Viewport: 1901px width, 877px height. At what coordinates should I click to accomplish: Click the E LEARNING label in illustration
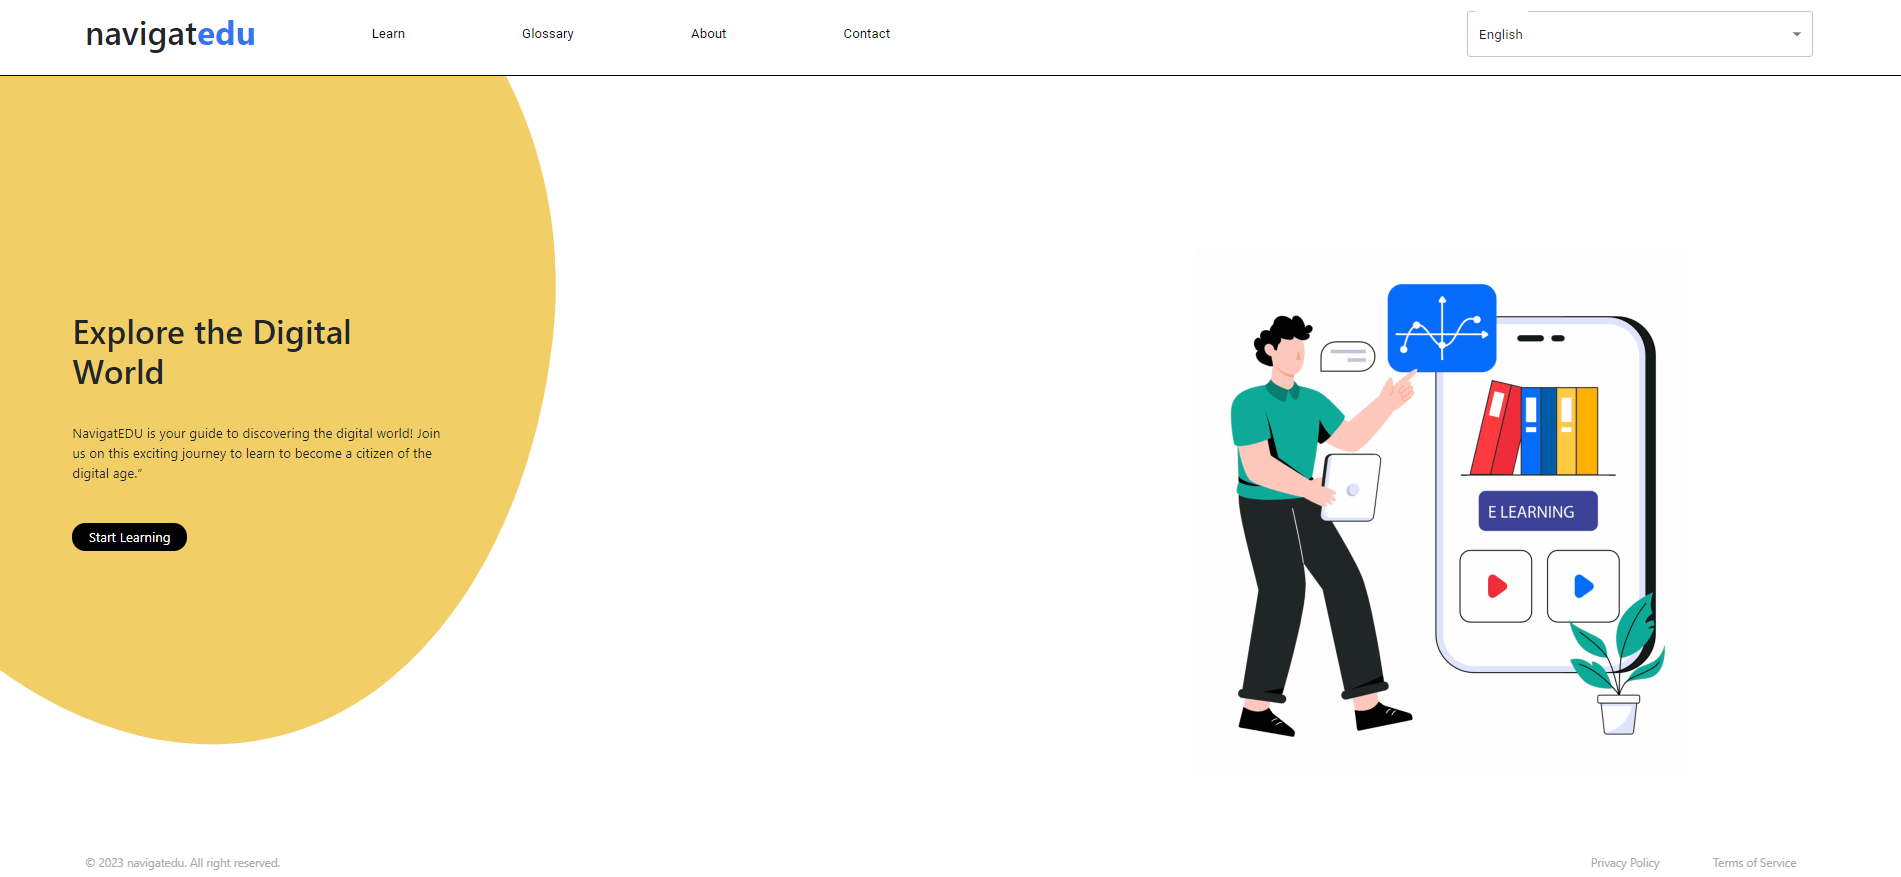(x=1538, y=511)
